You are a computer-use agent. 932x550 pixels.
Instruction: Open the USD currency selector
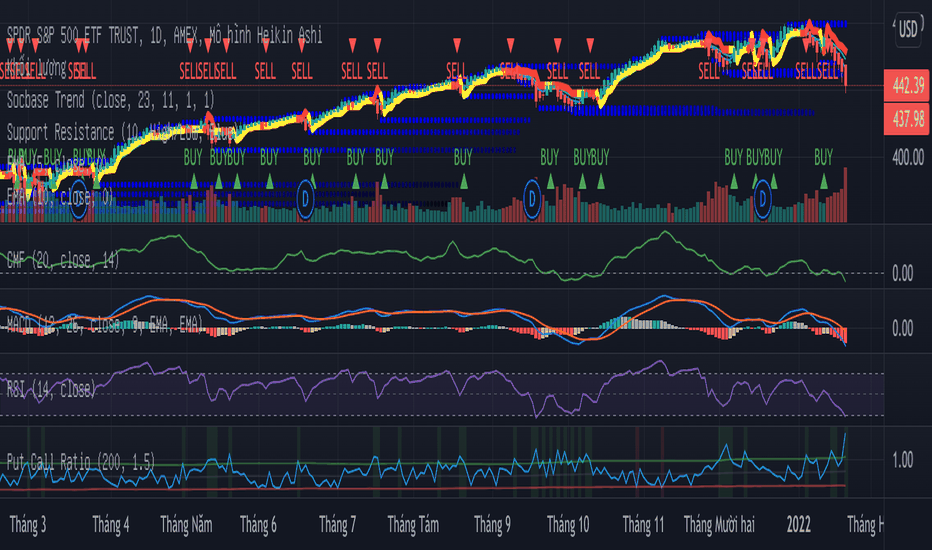(908, 28)
